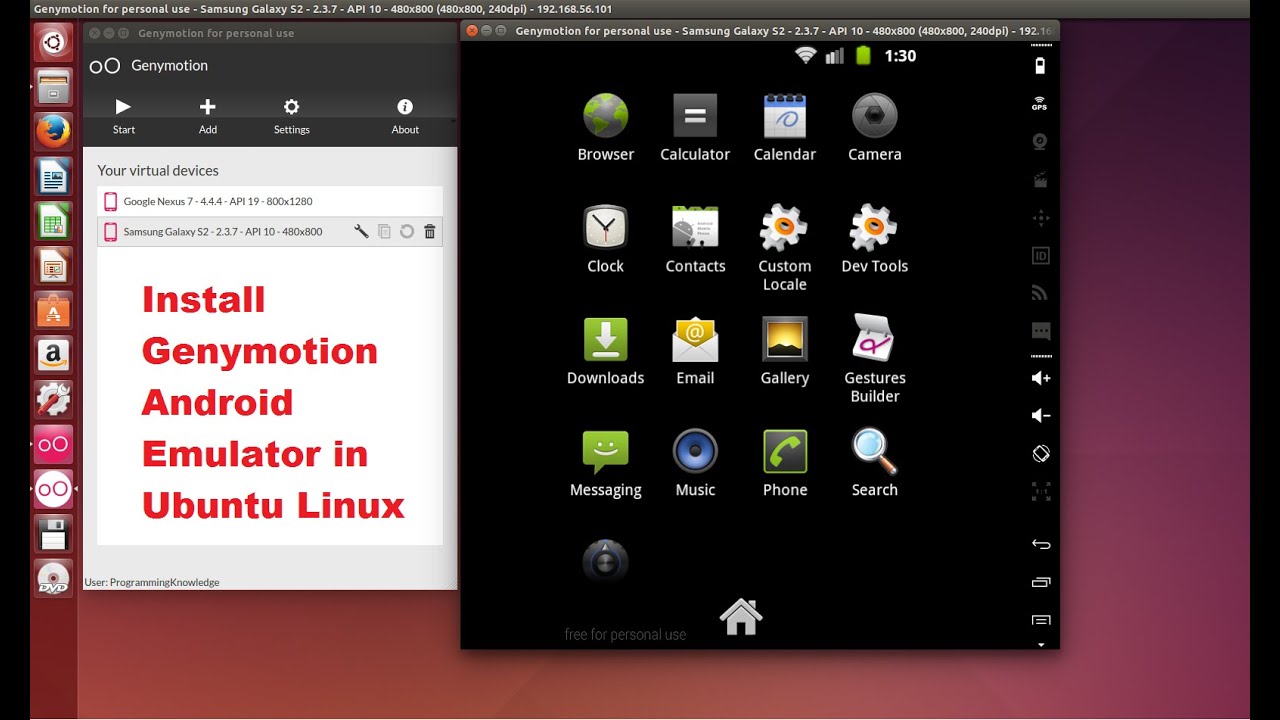This screenshot has width=1280, height=720.
Task: Click the Recent apps sidebar button
Action: [x=1040, y=582]
